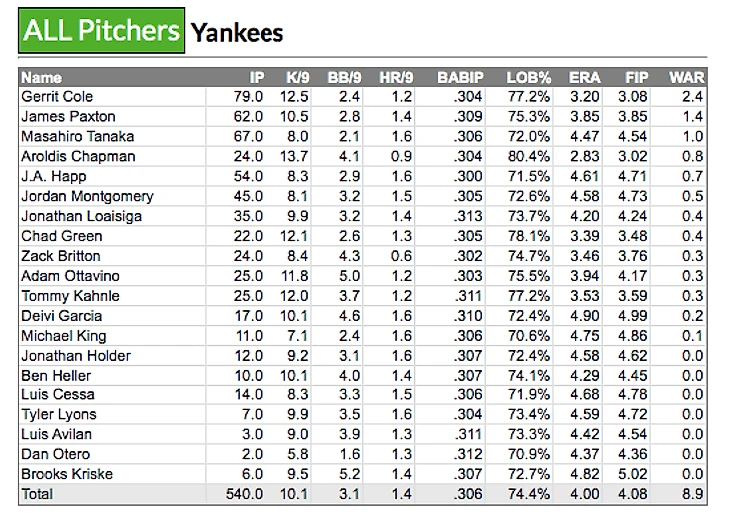730x519 pixels.
Task: Open Gerrit Cole player link
Action: 57,96
